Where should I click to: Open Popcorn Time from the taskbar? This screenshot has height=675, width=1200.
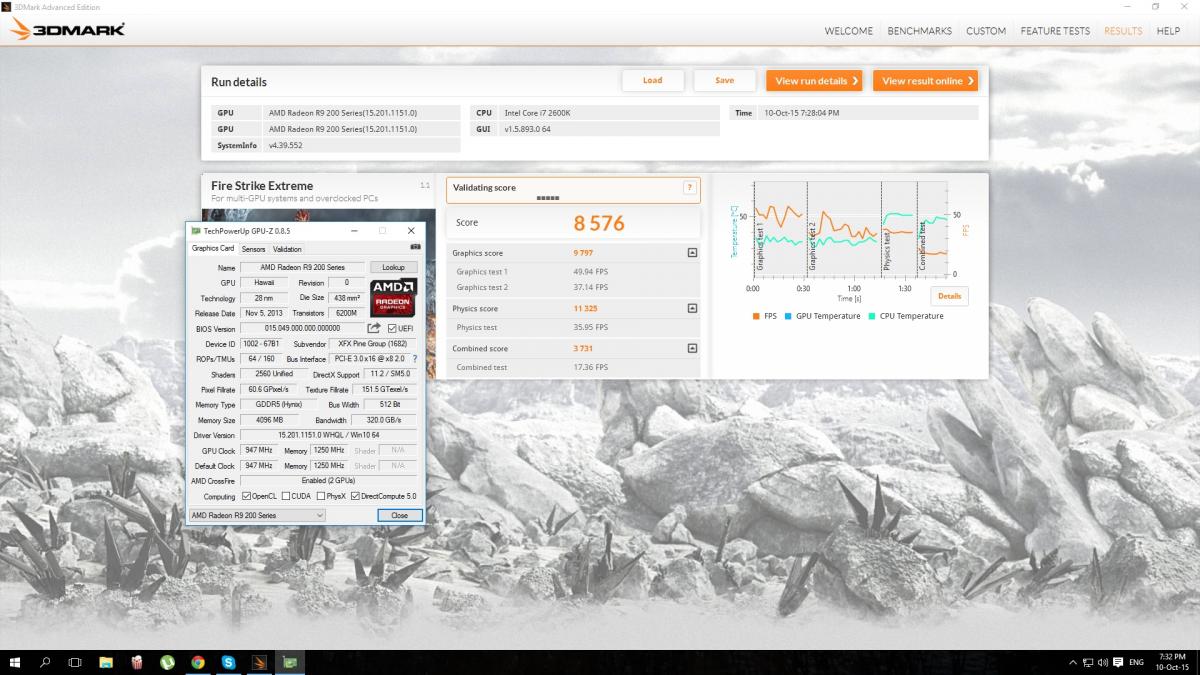(x=137, y=662)
